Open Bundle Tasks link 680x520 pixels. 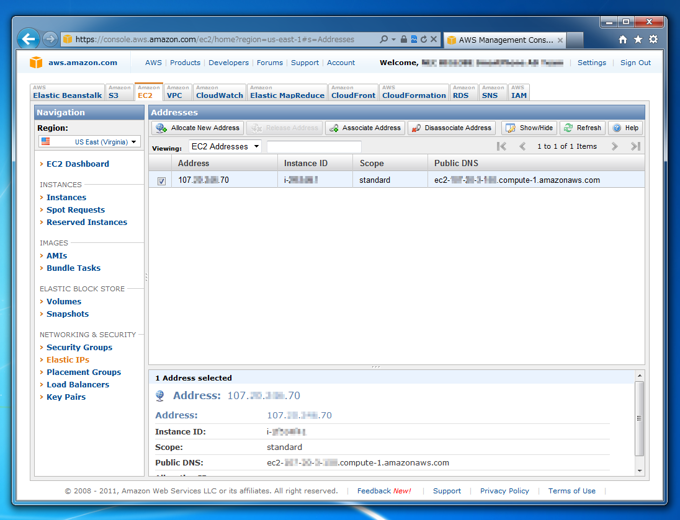[73, 268]
